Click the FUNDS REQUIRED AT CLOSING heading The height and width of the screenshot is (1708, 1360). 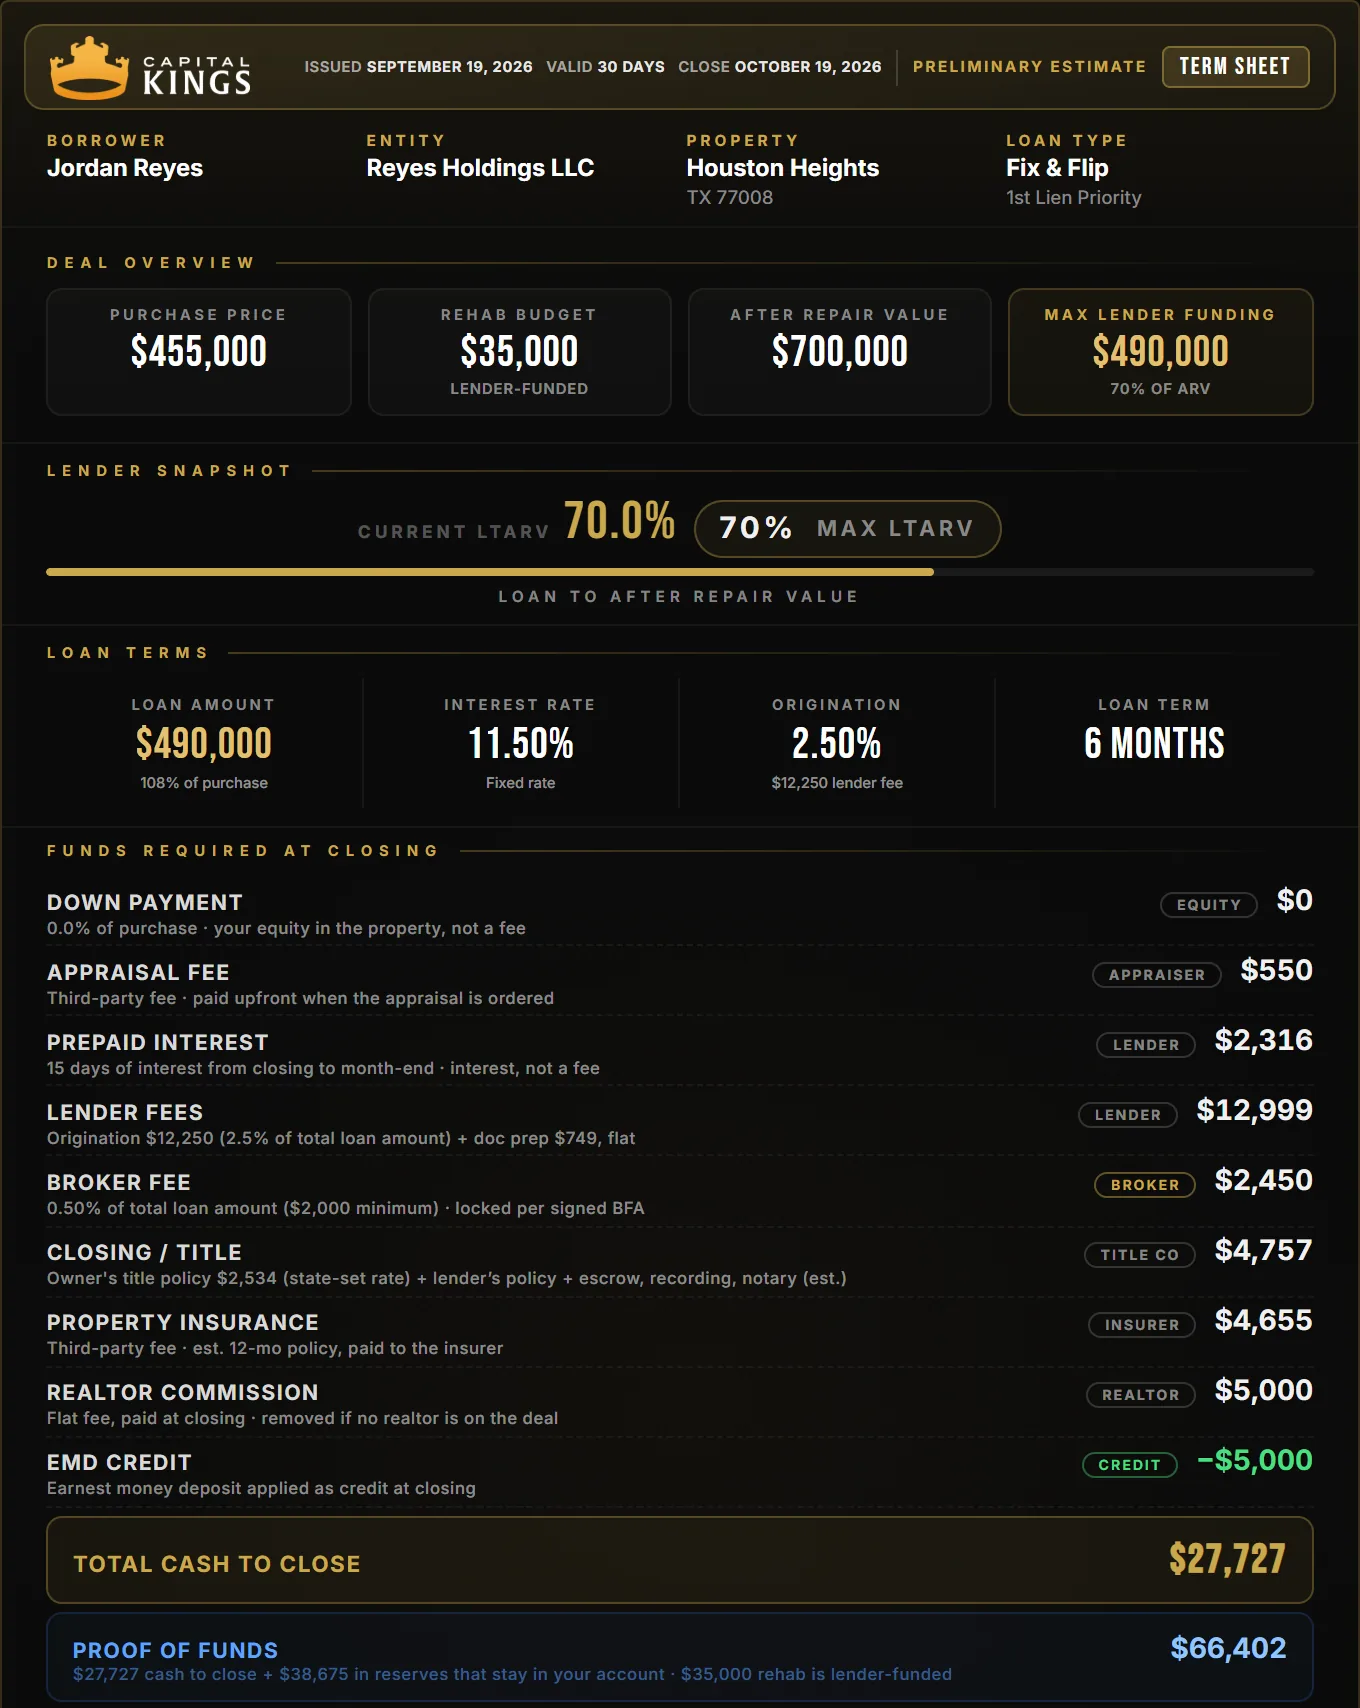(x=243, y=851)
